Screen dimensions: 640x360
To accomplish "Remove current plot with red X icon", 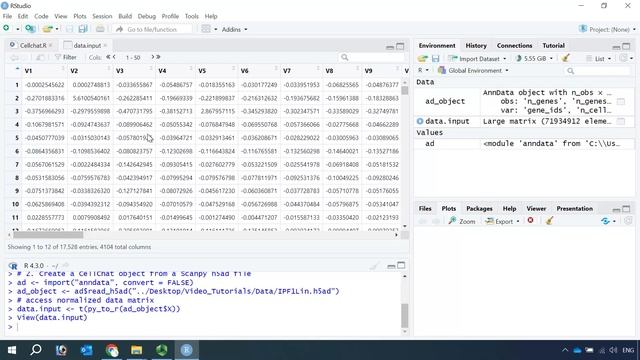I will point(530,221).
